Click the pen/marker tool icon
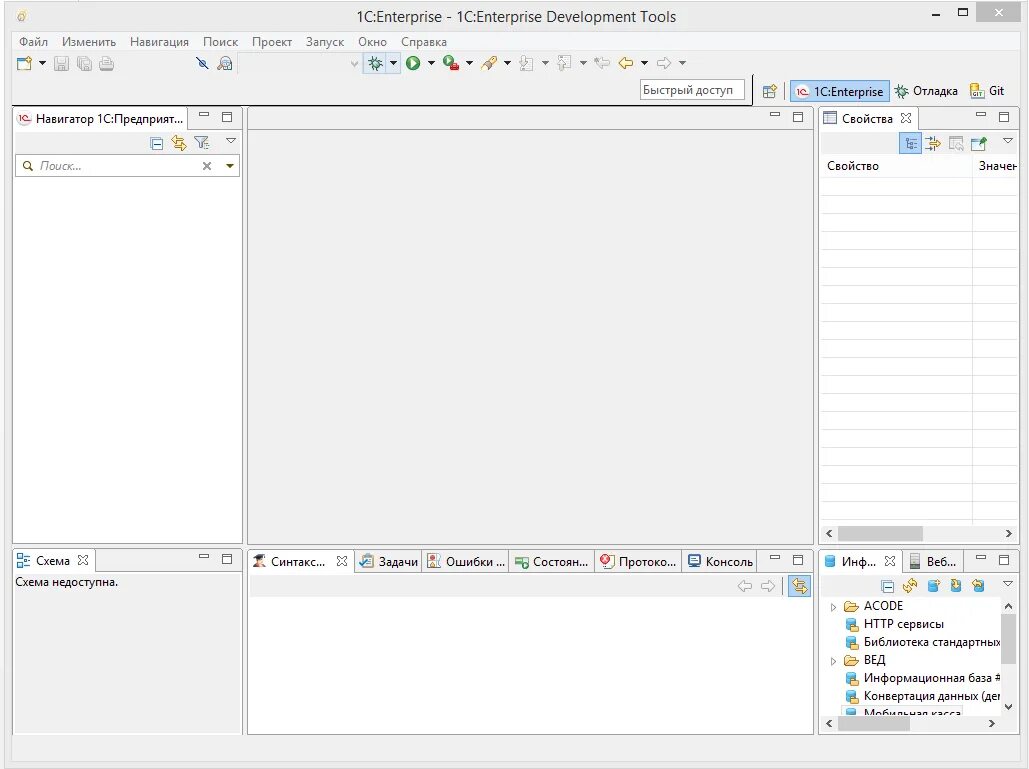The height and width of the screenshot is (769, 1029). [489, 64]
